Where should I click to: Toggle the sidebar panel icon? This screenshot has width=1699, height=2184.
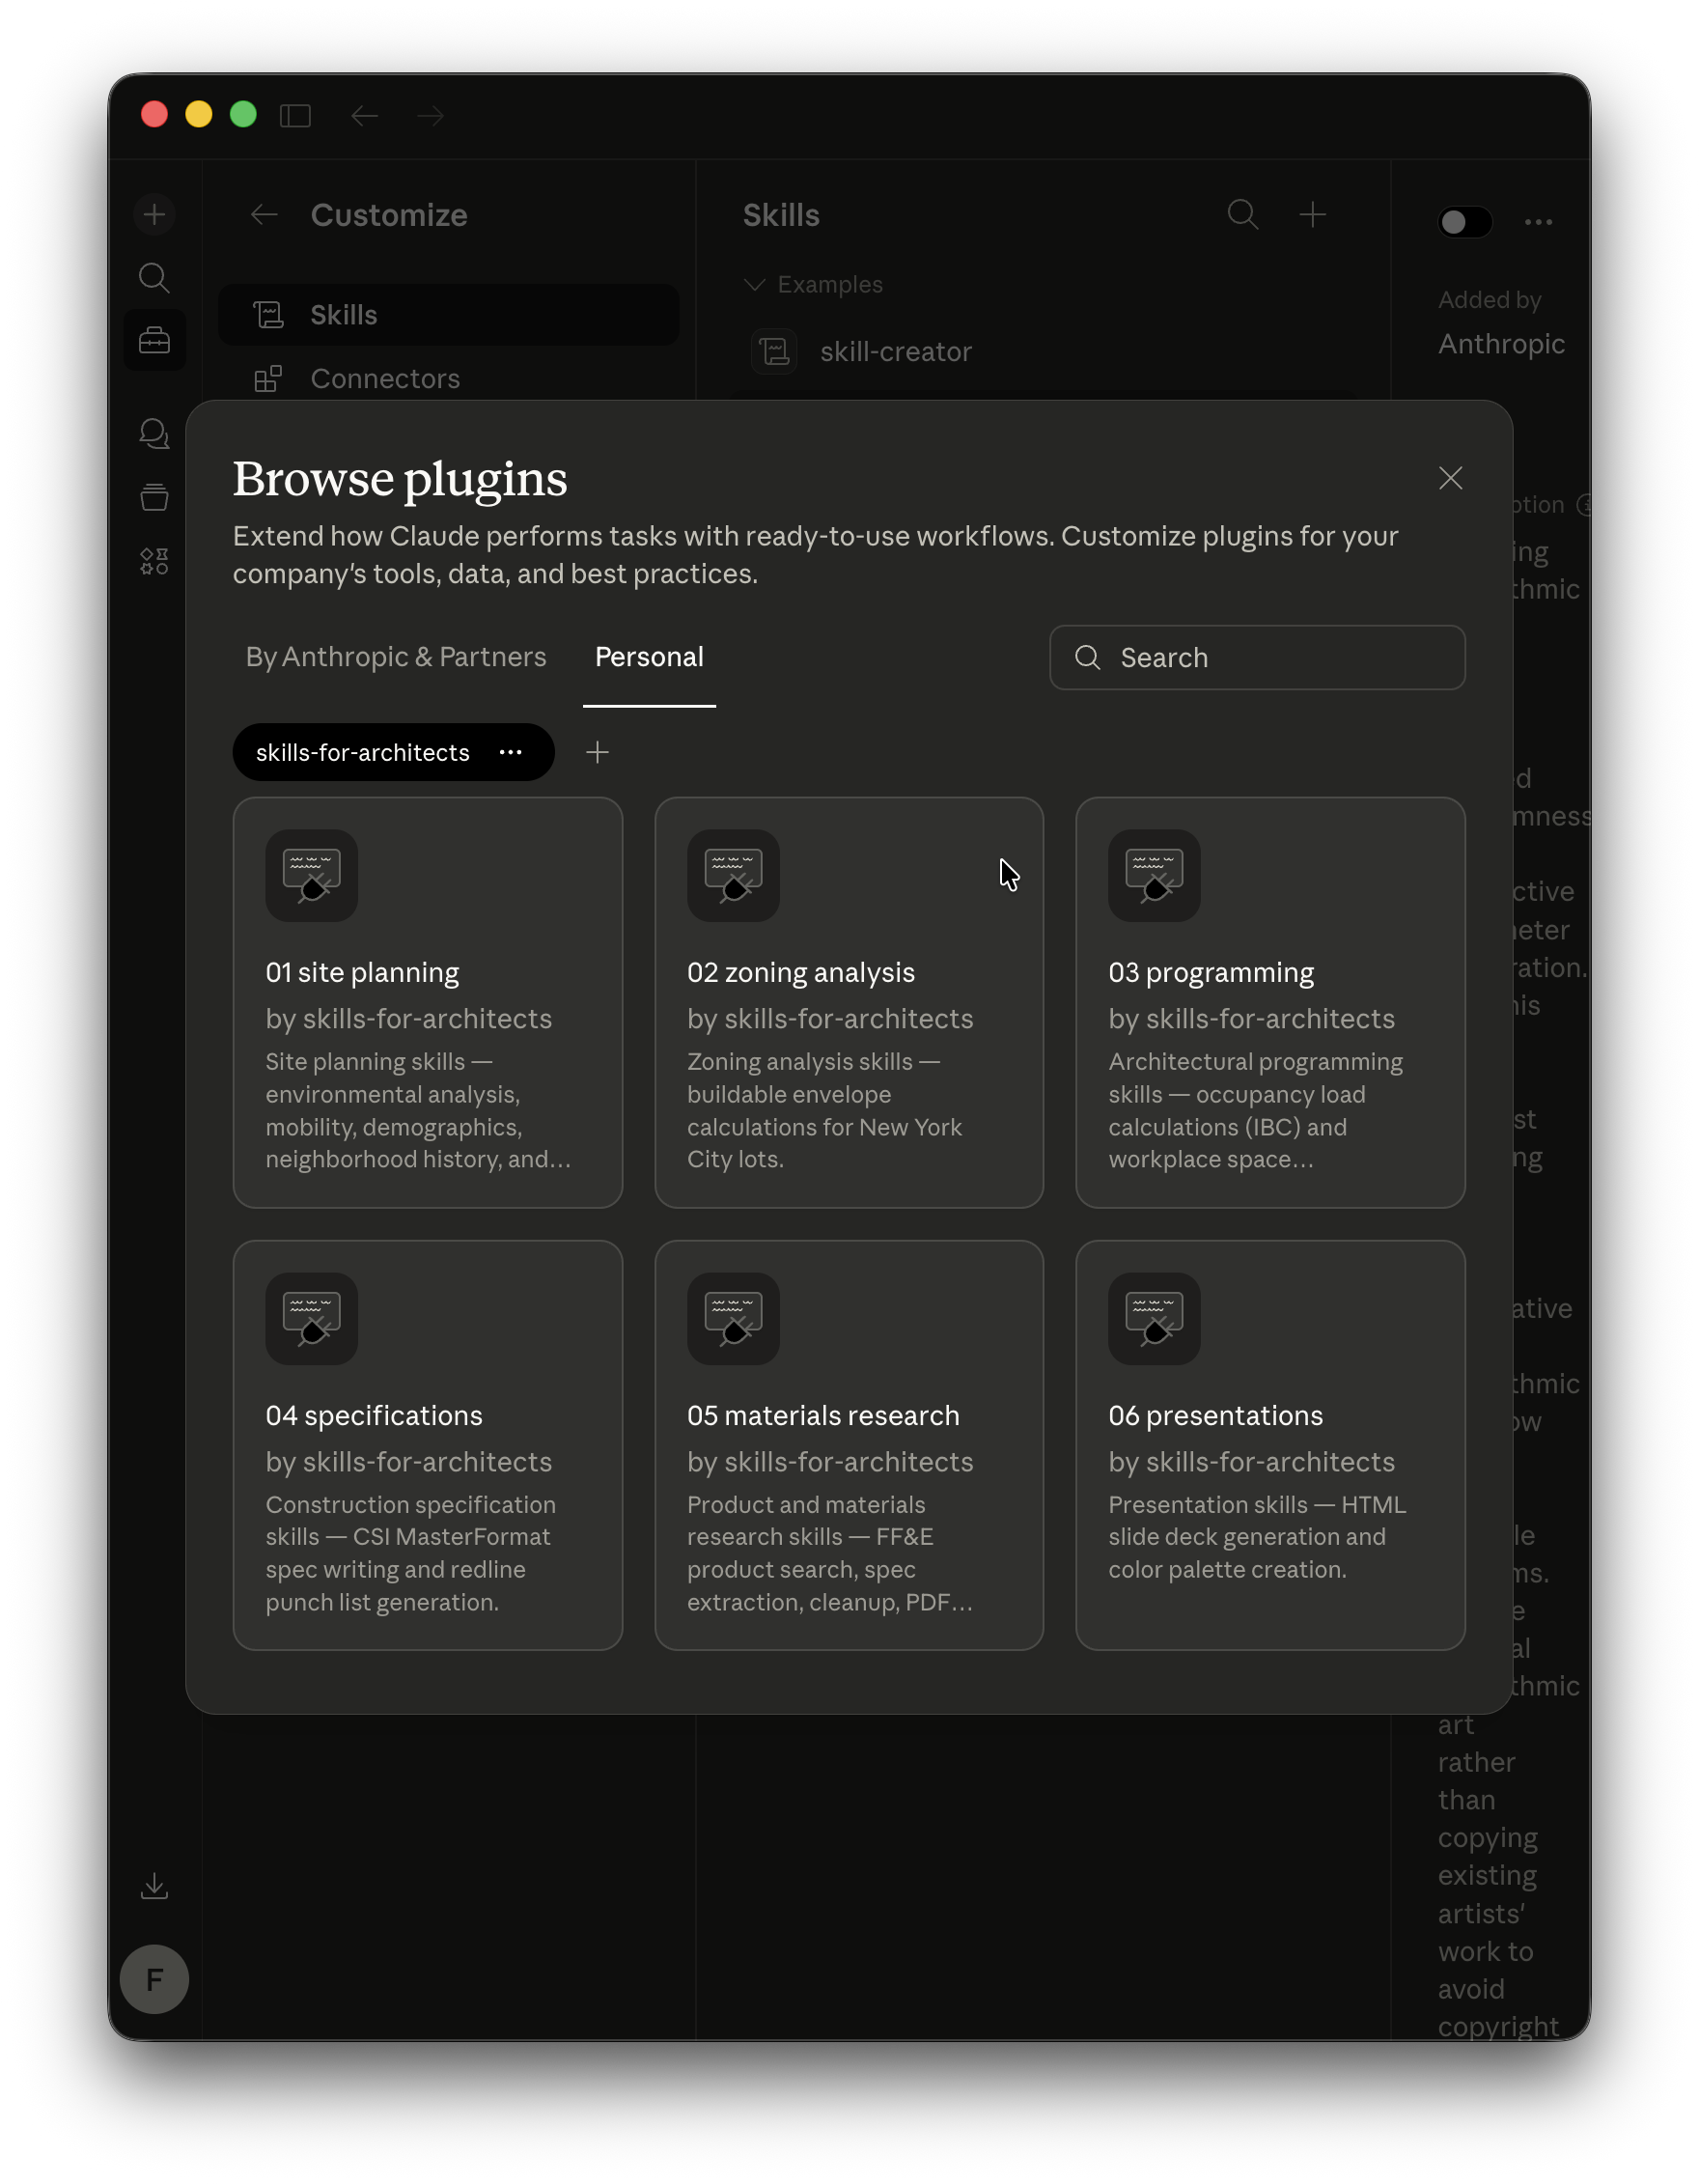(x=295, y=116)
